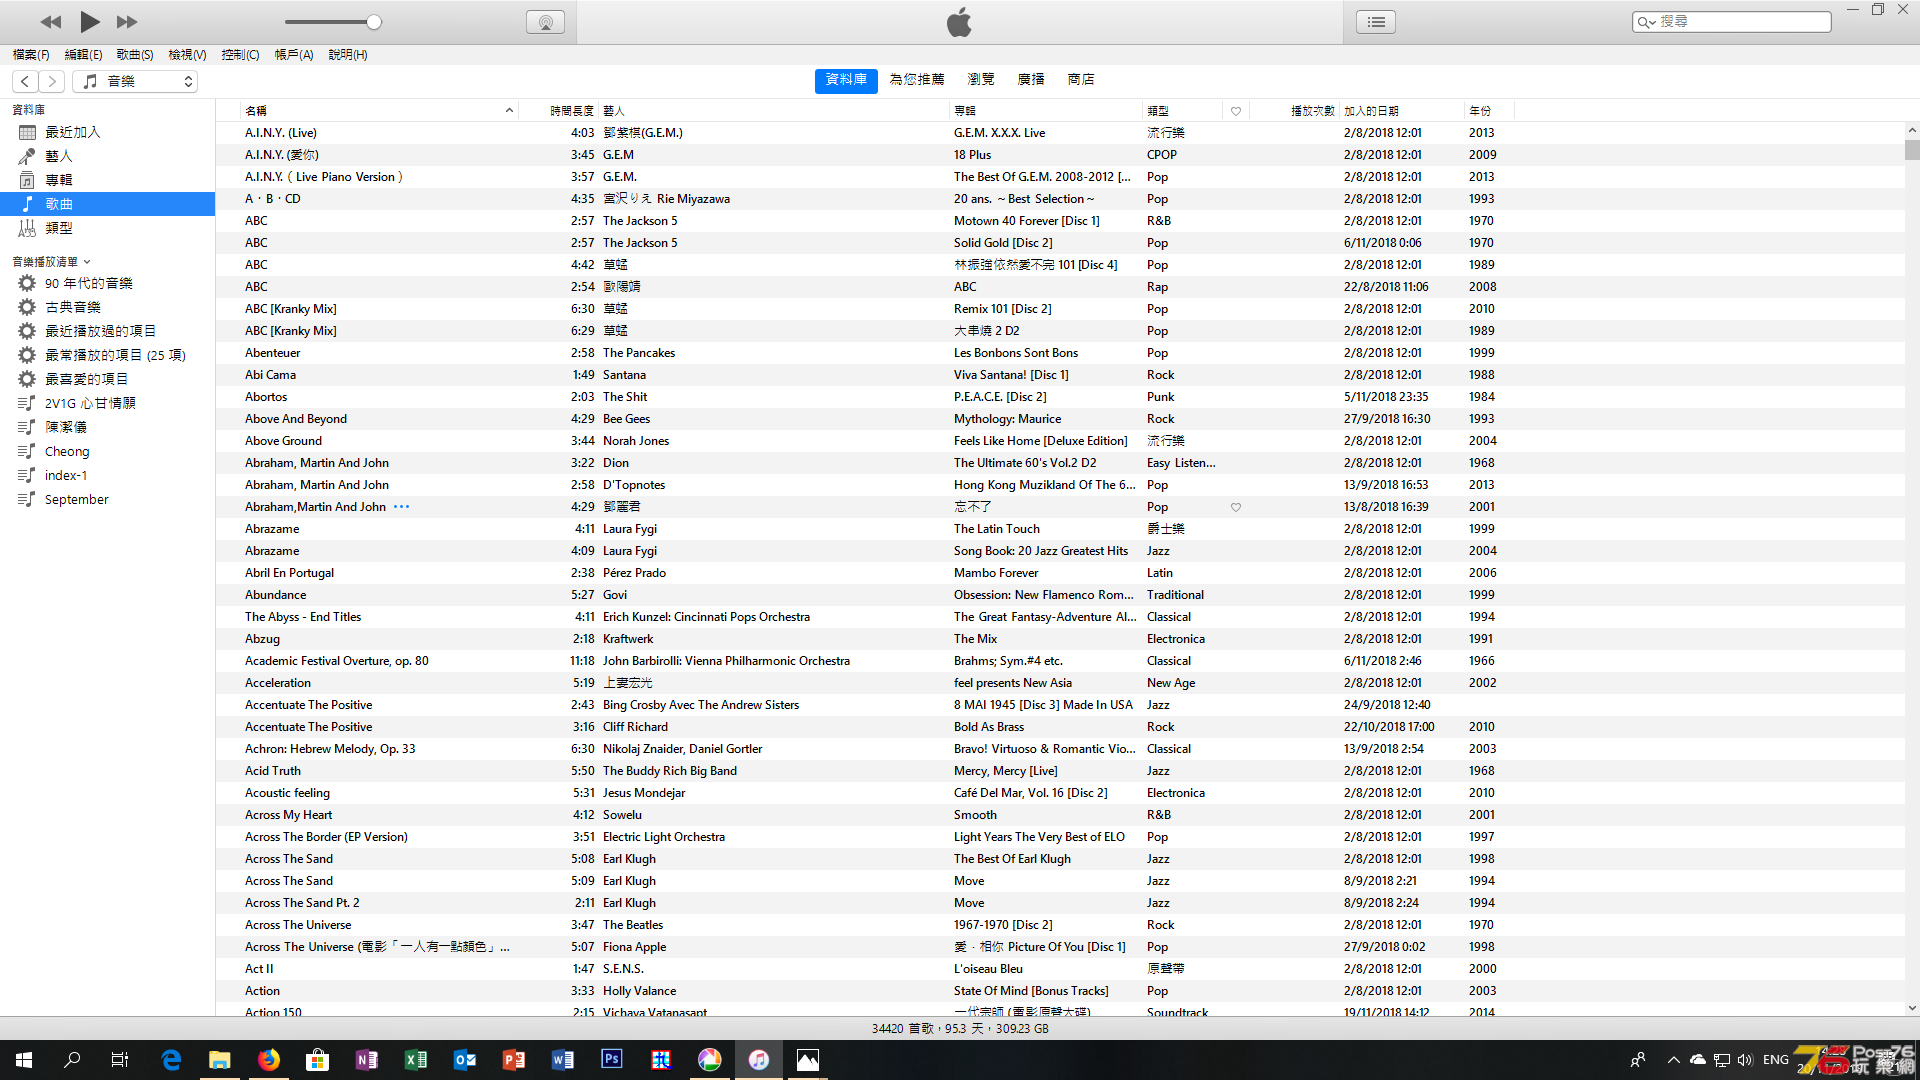Open the 最近播放過的項目 playlist
Viewport: 1920px width, 1080px height.
point(108,331)
